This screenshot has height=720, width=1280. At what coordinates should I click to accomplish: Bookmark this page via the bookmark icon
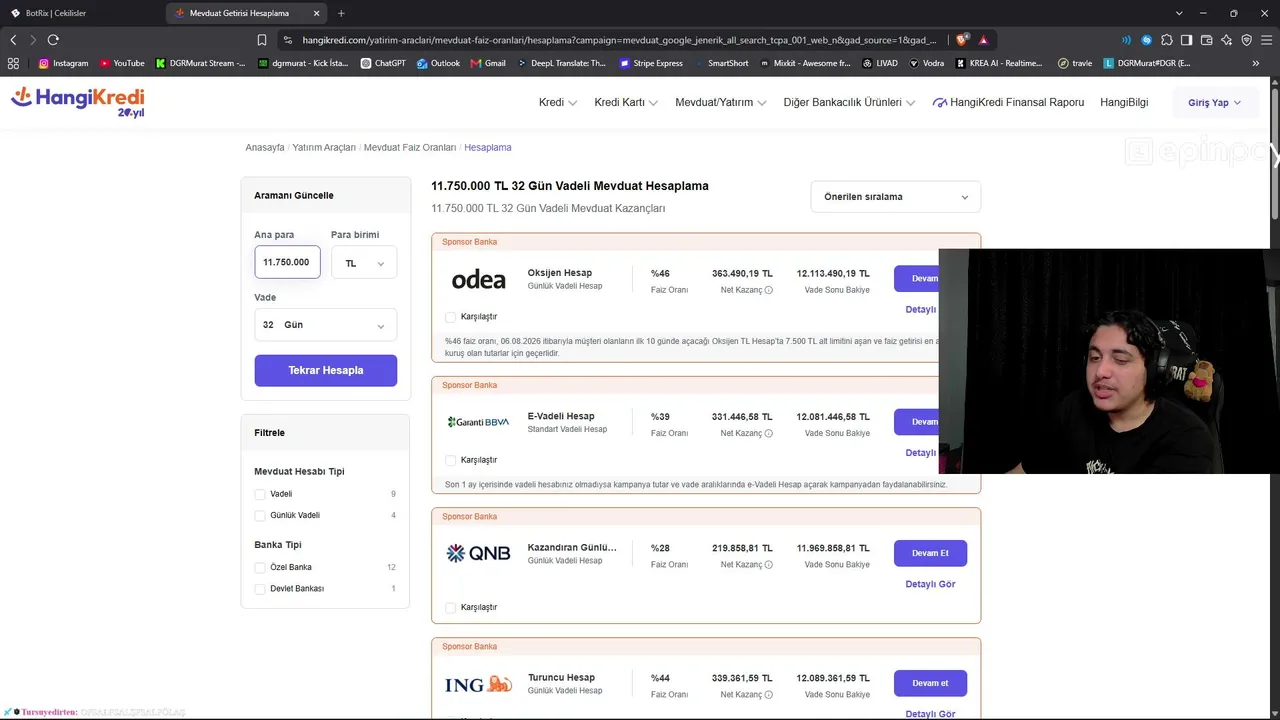click(262, 40)
